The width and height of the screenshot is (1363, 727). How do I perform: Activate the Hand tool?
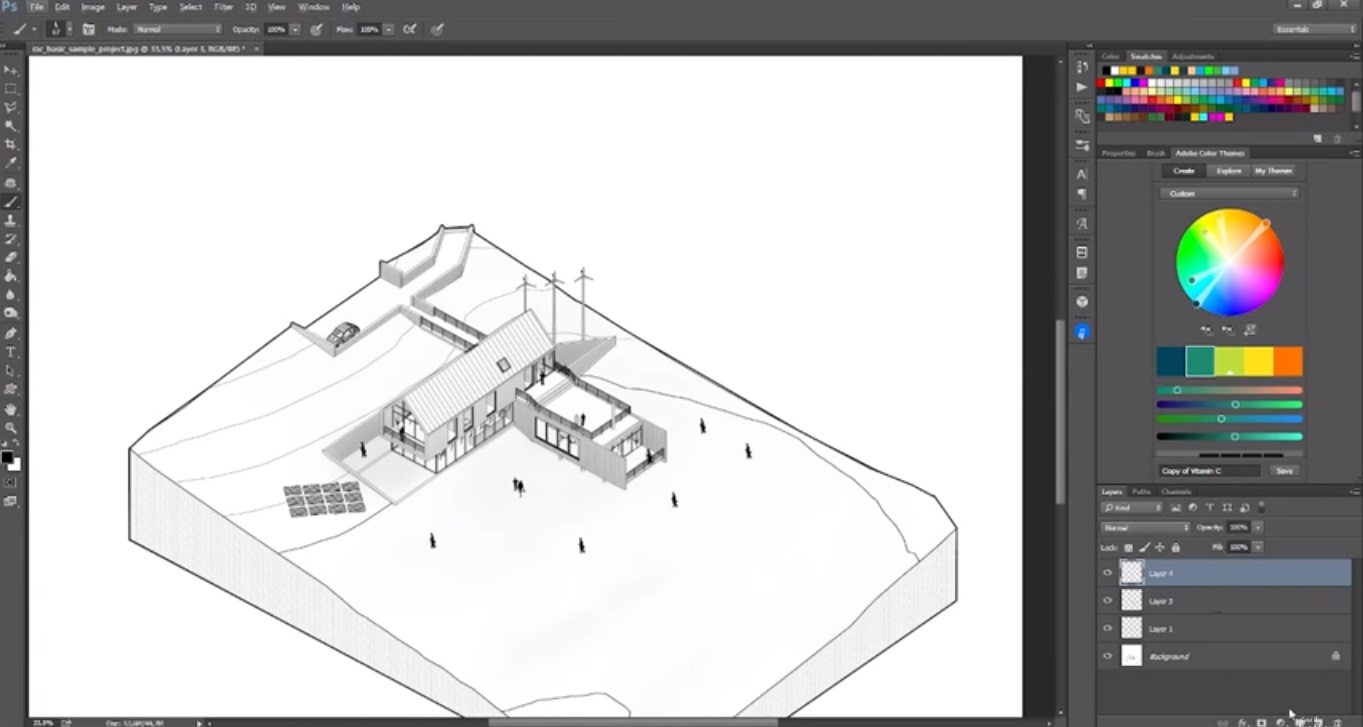click(x=11, y=409)
